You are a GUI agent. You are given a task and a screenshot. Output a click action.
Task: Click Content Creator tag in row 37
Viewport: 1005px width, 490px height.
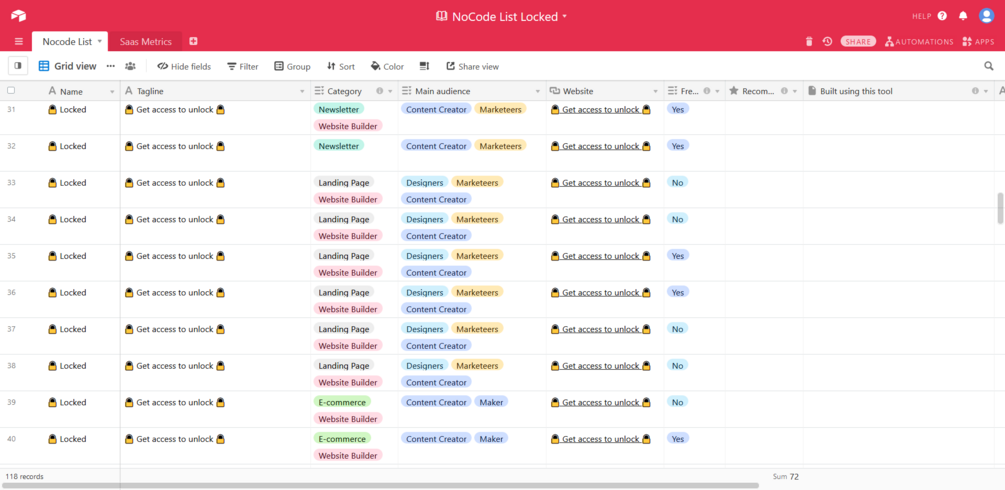point(436,346)
